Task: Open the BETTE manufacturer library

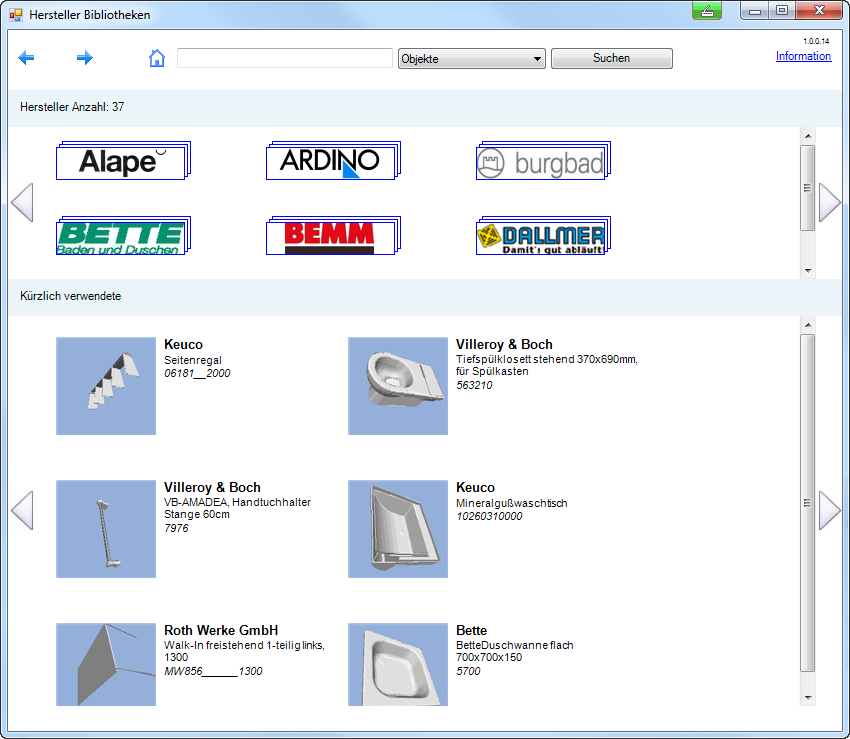Action: point(123,236)
